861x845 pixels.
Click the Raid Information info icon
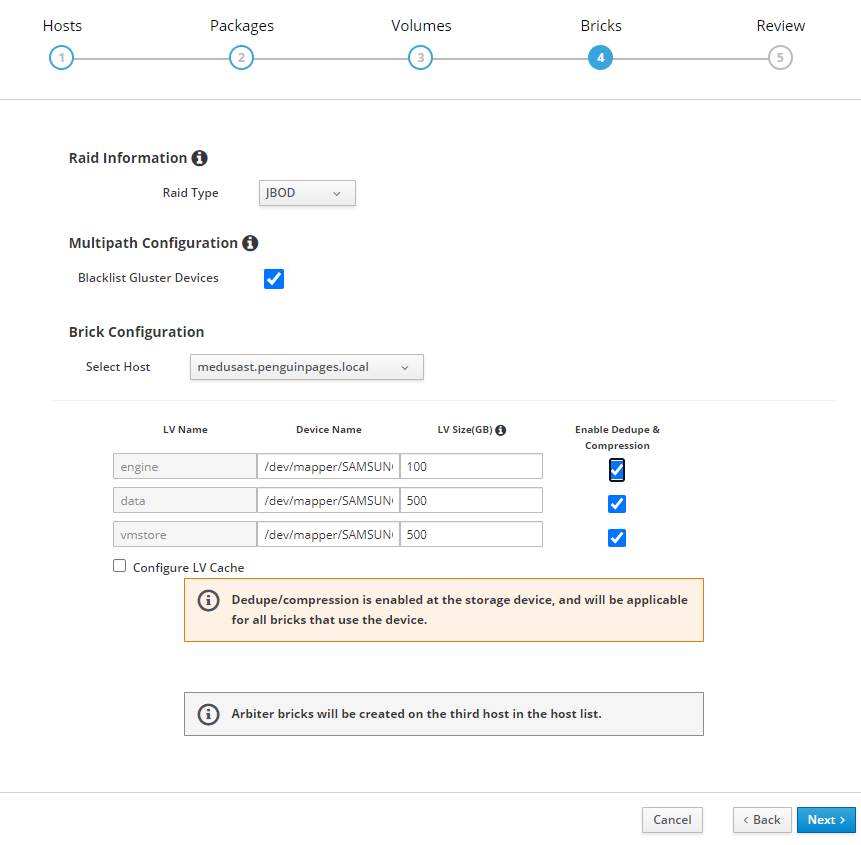click(199, 158)
